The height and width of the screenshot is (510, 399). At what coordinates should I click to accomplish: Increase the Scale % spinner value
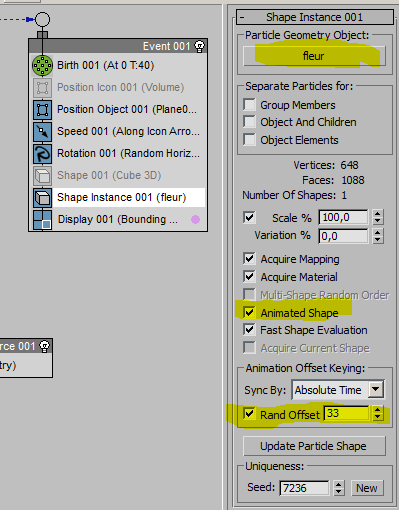pos(377,214)
